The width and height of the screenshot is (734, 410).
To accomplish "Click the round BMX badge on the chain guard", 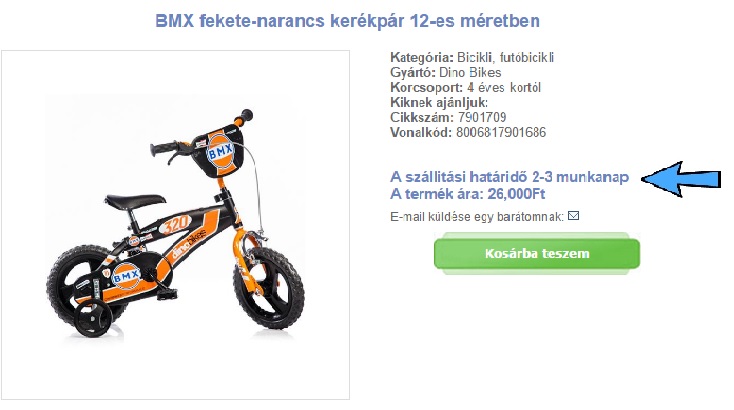I will pos(127,277).
